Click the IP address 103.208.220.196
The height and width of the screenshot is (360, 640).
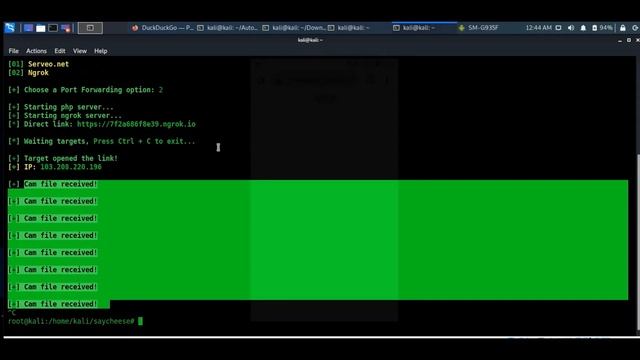[71, 167]
